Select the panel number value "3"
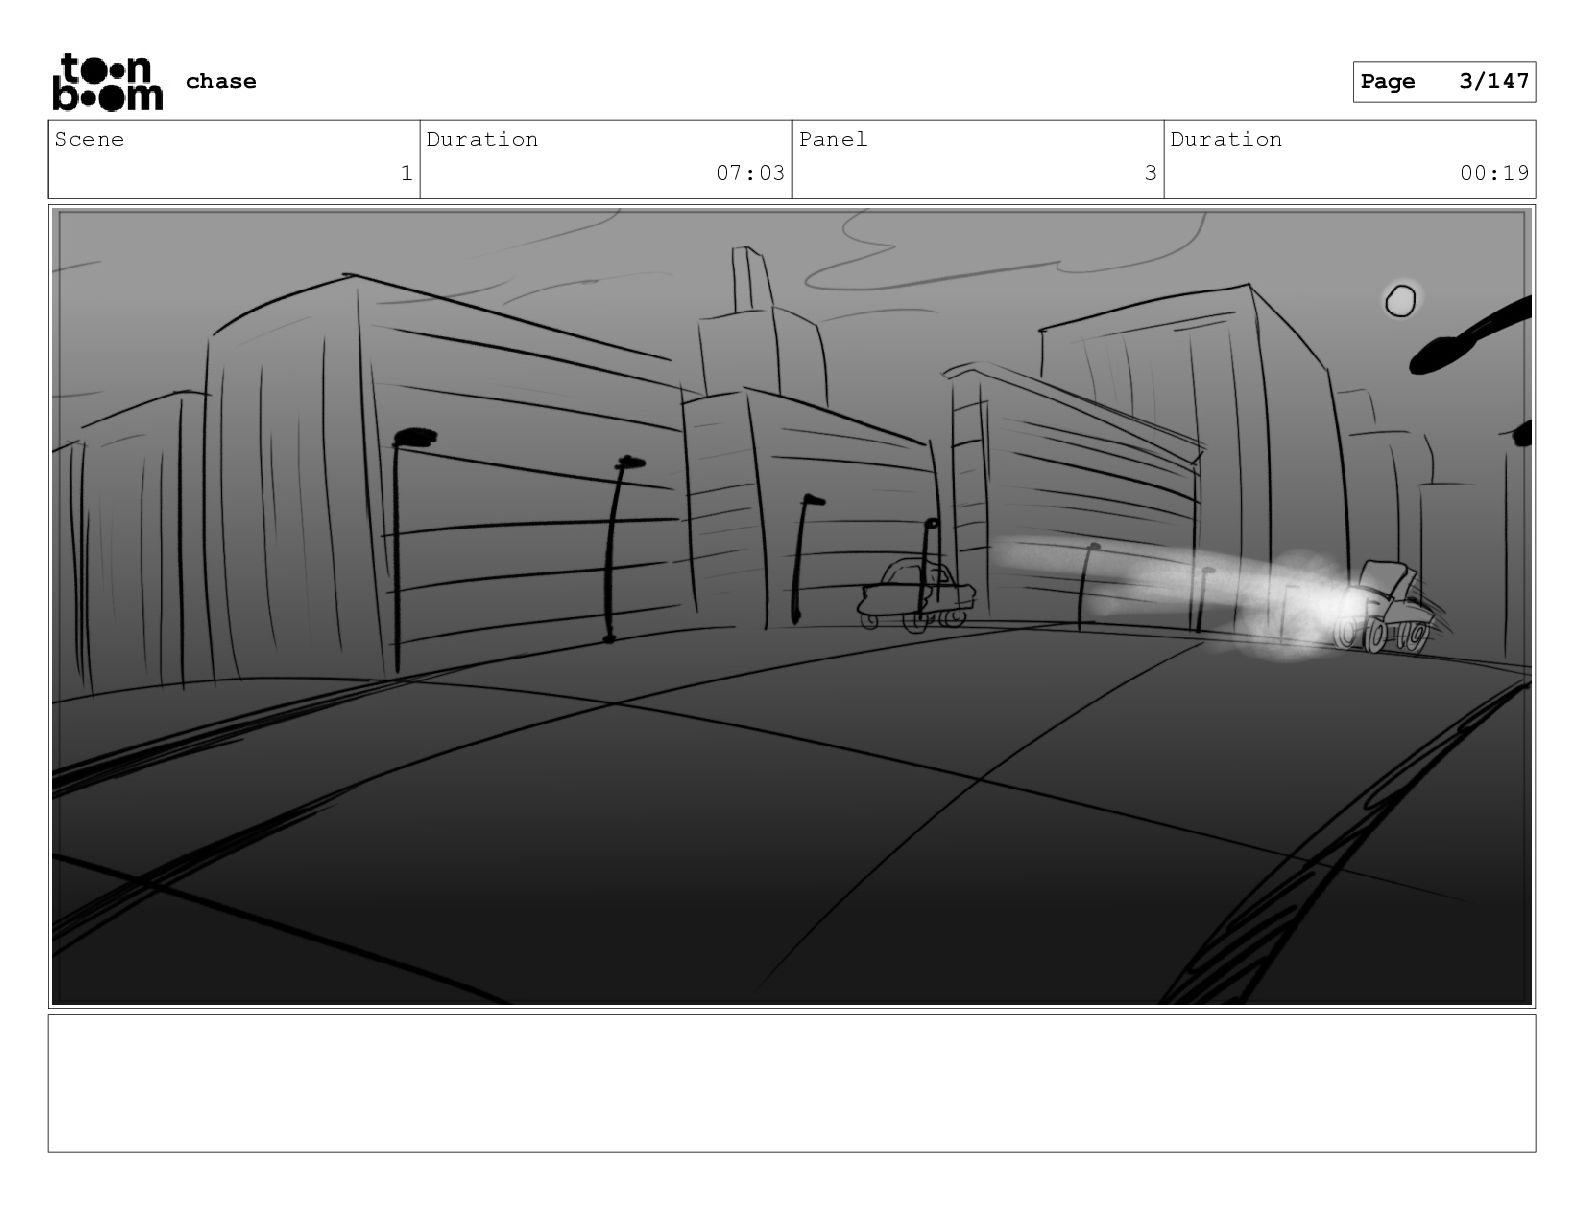The image size is (1584, 1224). 1150,173
